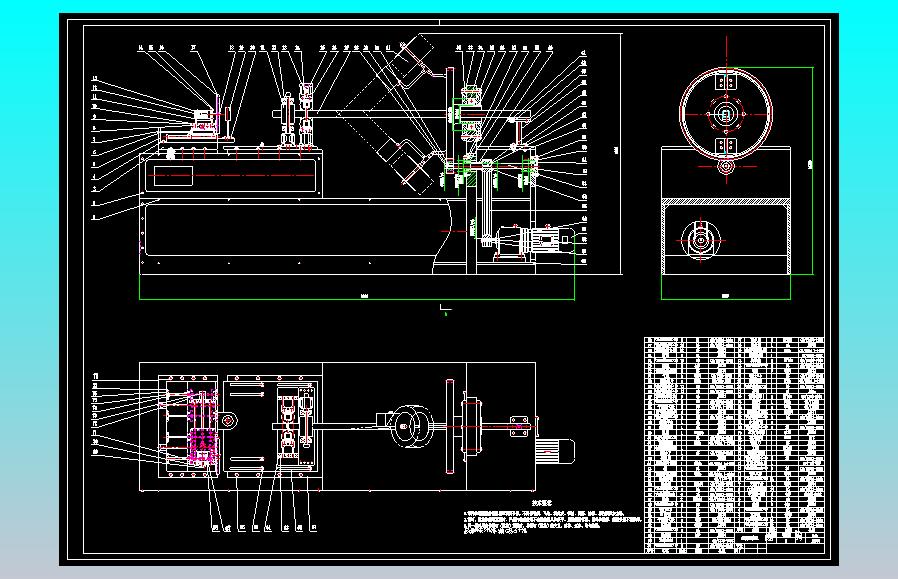Select the double ring part in plan view

(412, 426)
